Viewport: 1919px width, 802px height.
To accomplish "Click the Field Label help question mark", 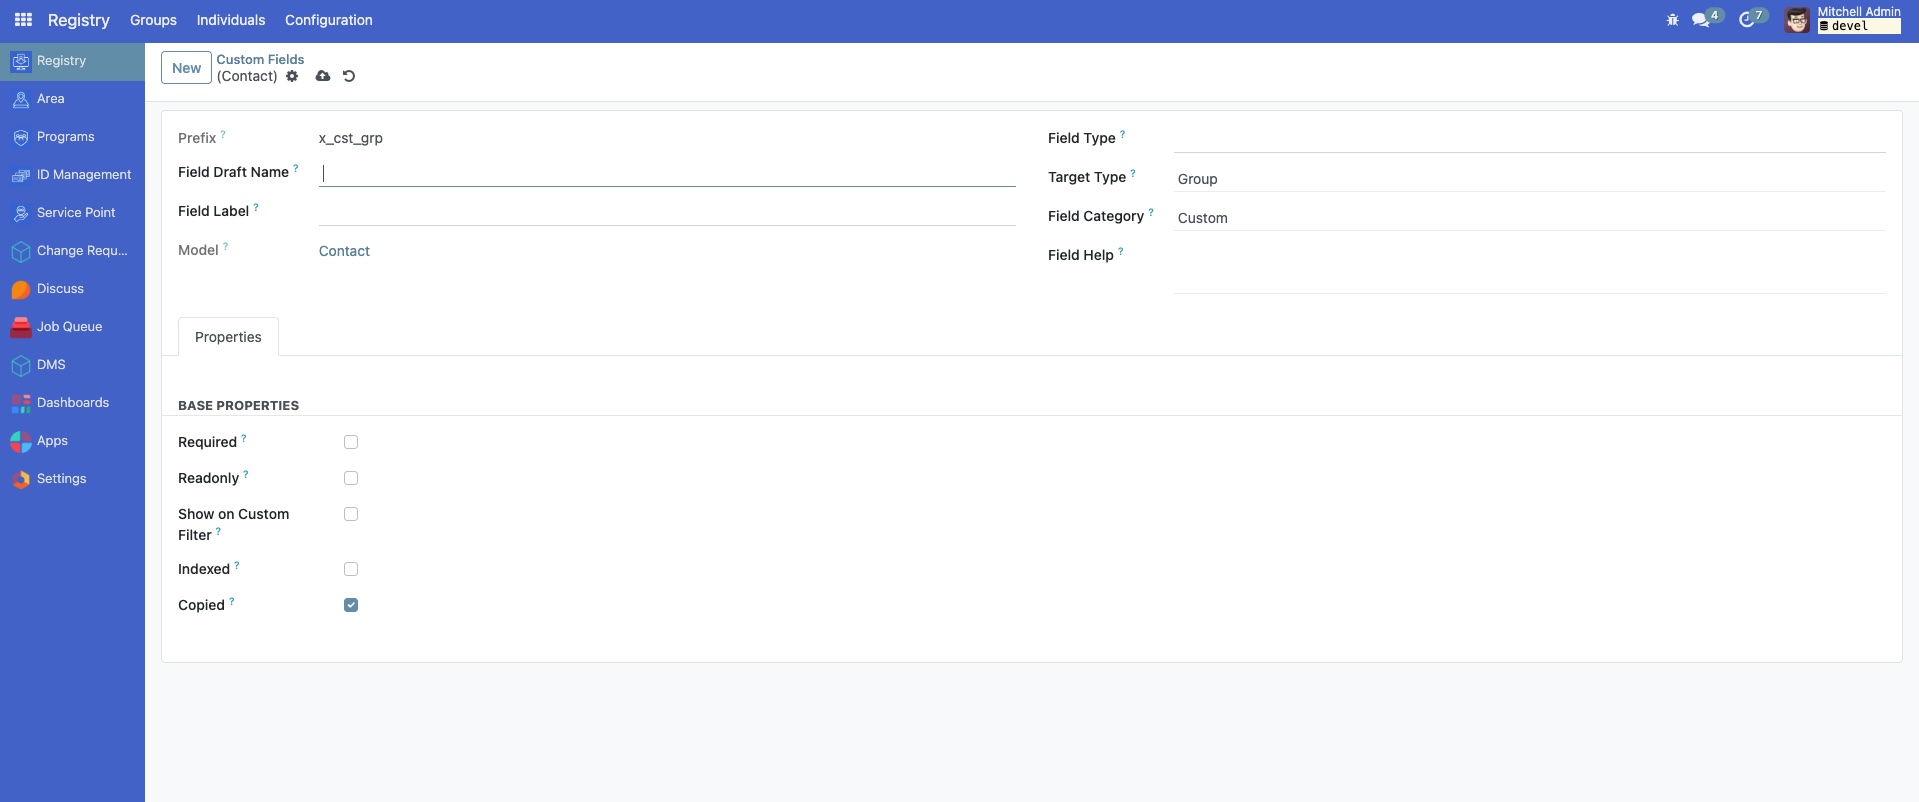I will 256,207.
